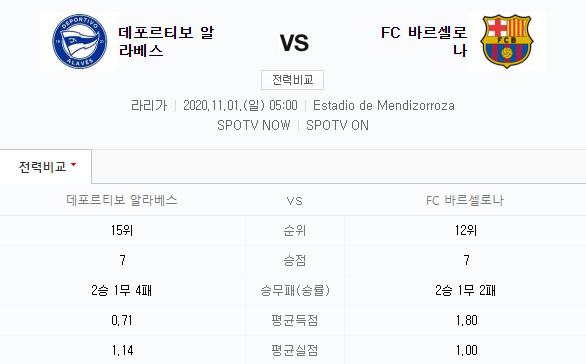Click the FC 바르셀로나 team name heading
586x364 pixels.
(424, 41)
